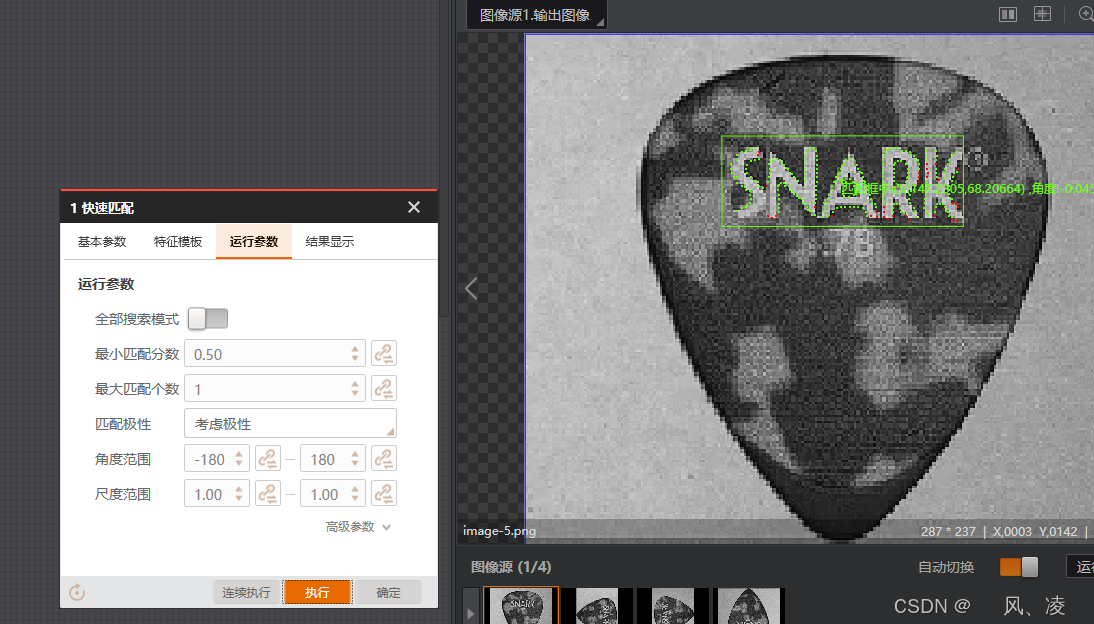Open the 匹配极性 dropdown

[290, 424]
